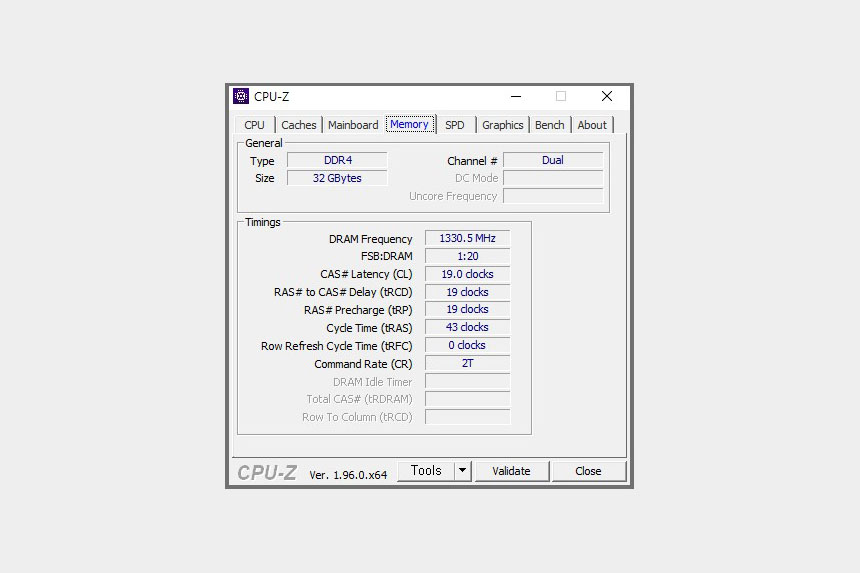The height and width of the screenshot is (573, 860).
Task: Click the tRCD 19 clocks value
Action: click(467, 292)
